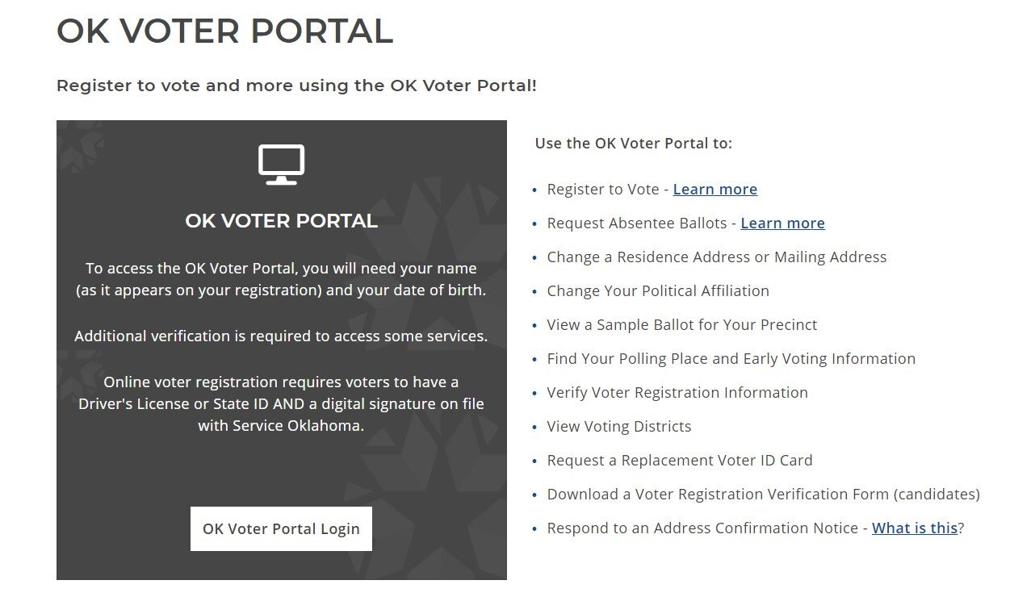Click Change a Residence Address or Mailing Address
The width and height of the screenshot is (1035, 597).
point(716,256)
